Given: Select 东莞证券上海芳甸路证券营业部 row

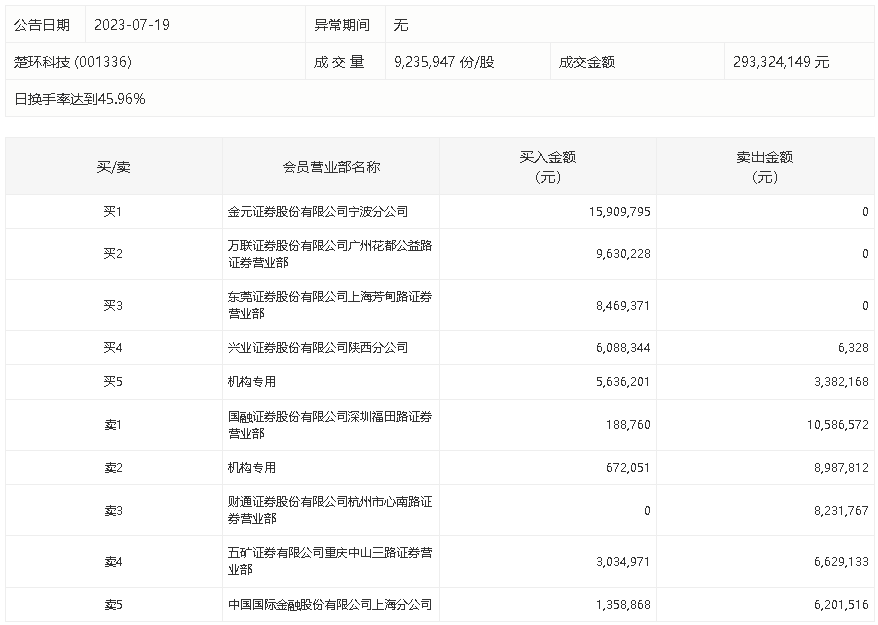Looking at the screenshot, I should 329,305.
